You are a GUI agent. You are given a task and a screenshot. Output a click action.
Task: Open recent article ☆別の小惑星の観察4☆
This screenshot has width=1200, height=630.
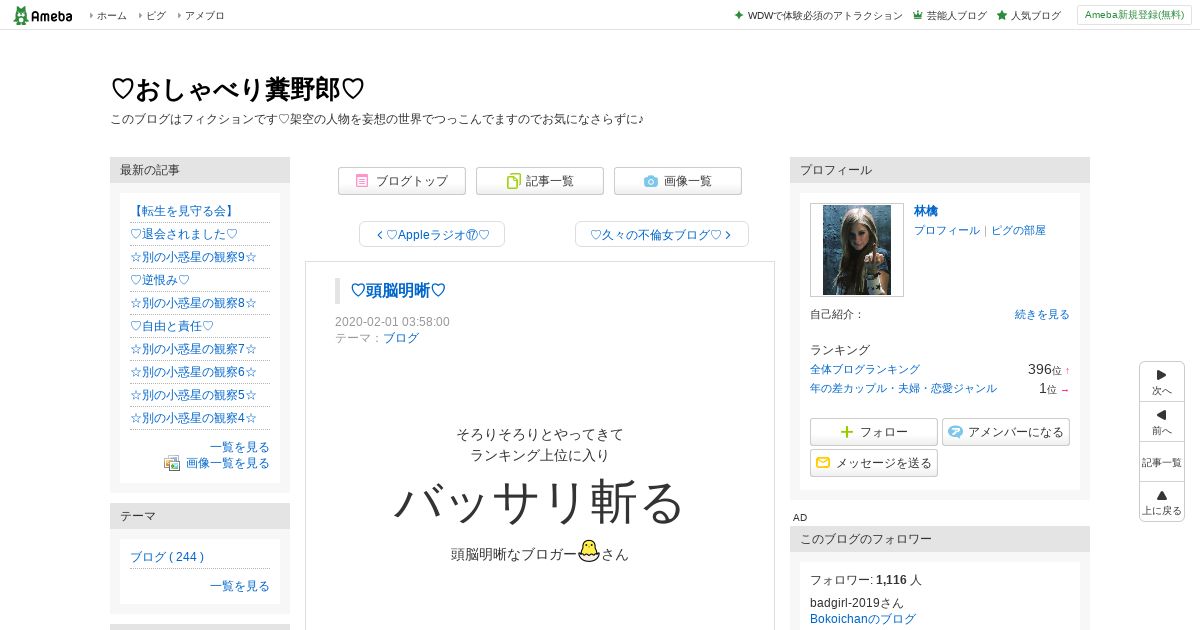point(193,418)
